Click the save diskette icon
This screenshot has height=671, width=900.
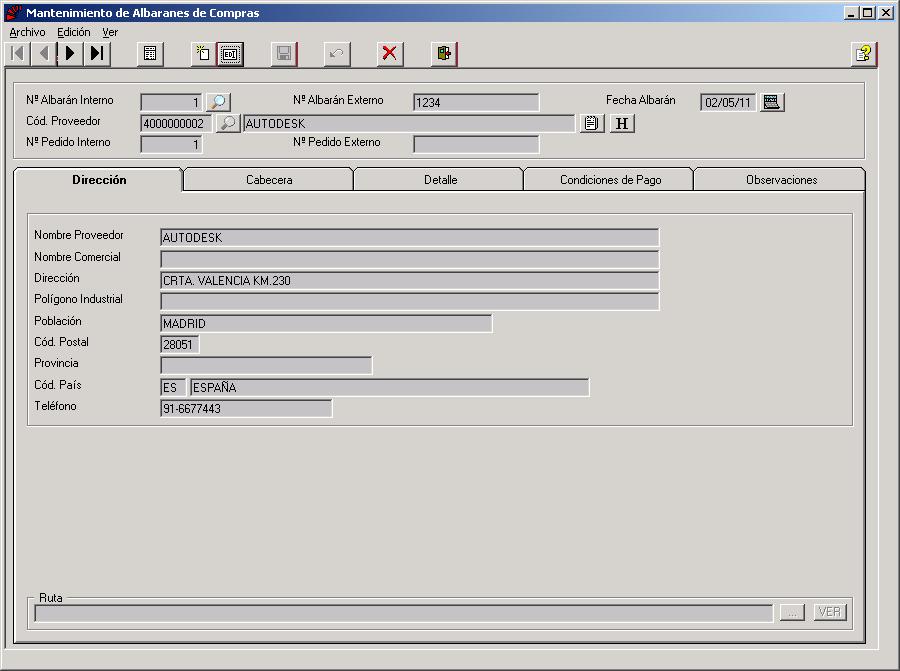tap(284, 54)
